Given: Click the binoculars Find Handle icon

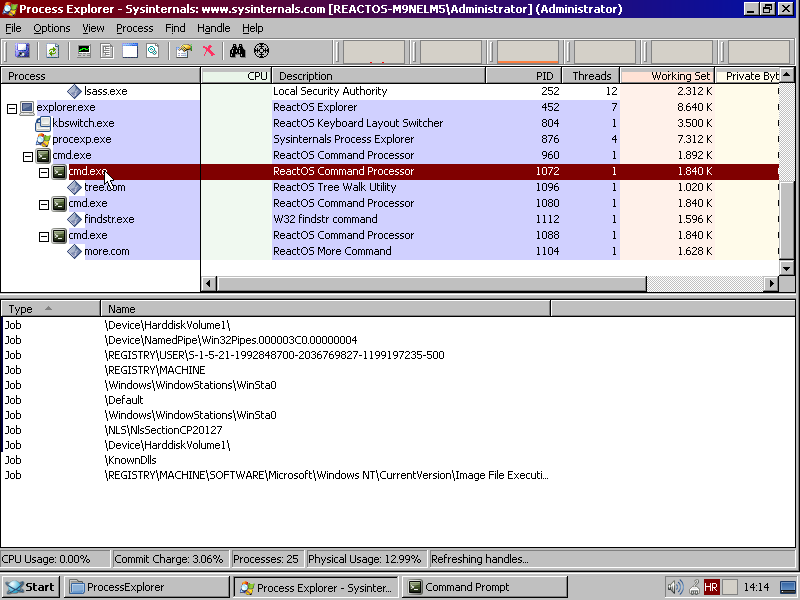Looking at the screenshot, I should point(237,51).
